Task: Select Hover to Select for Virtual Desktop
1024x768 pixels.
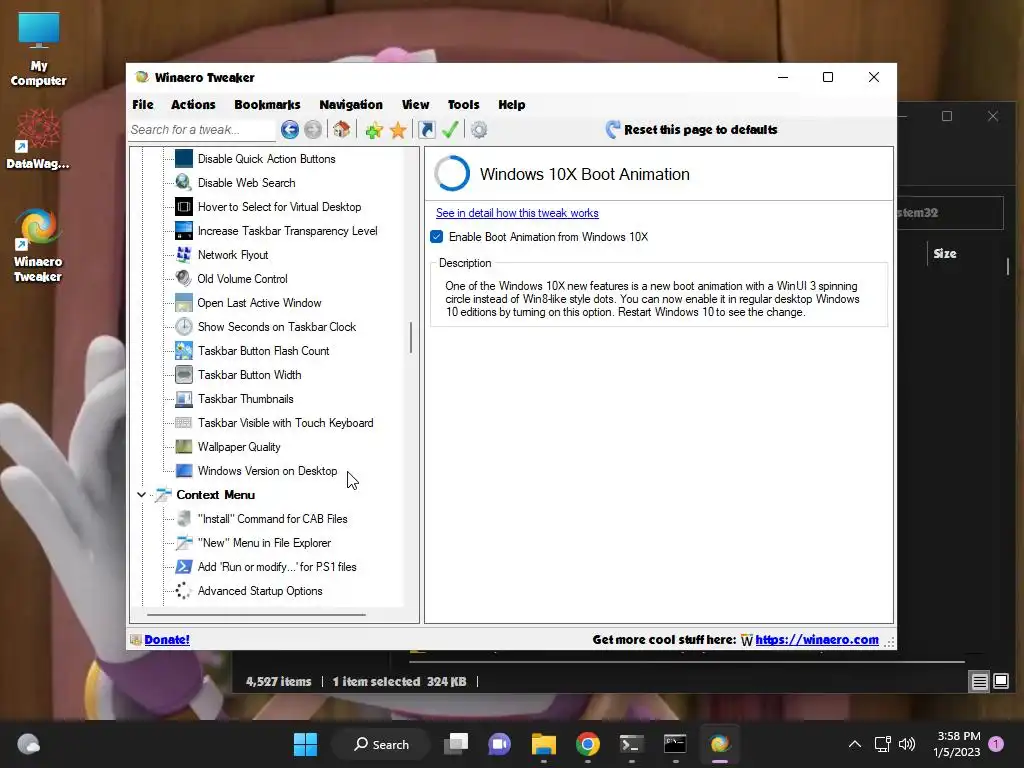Action: coord(279,207)
